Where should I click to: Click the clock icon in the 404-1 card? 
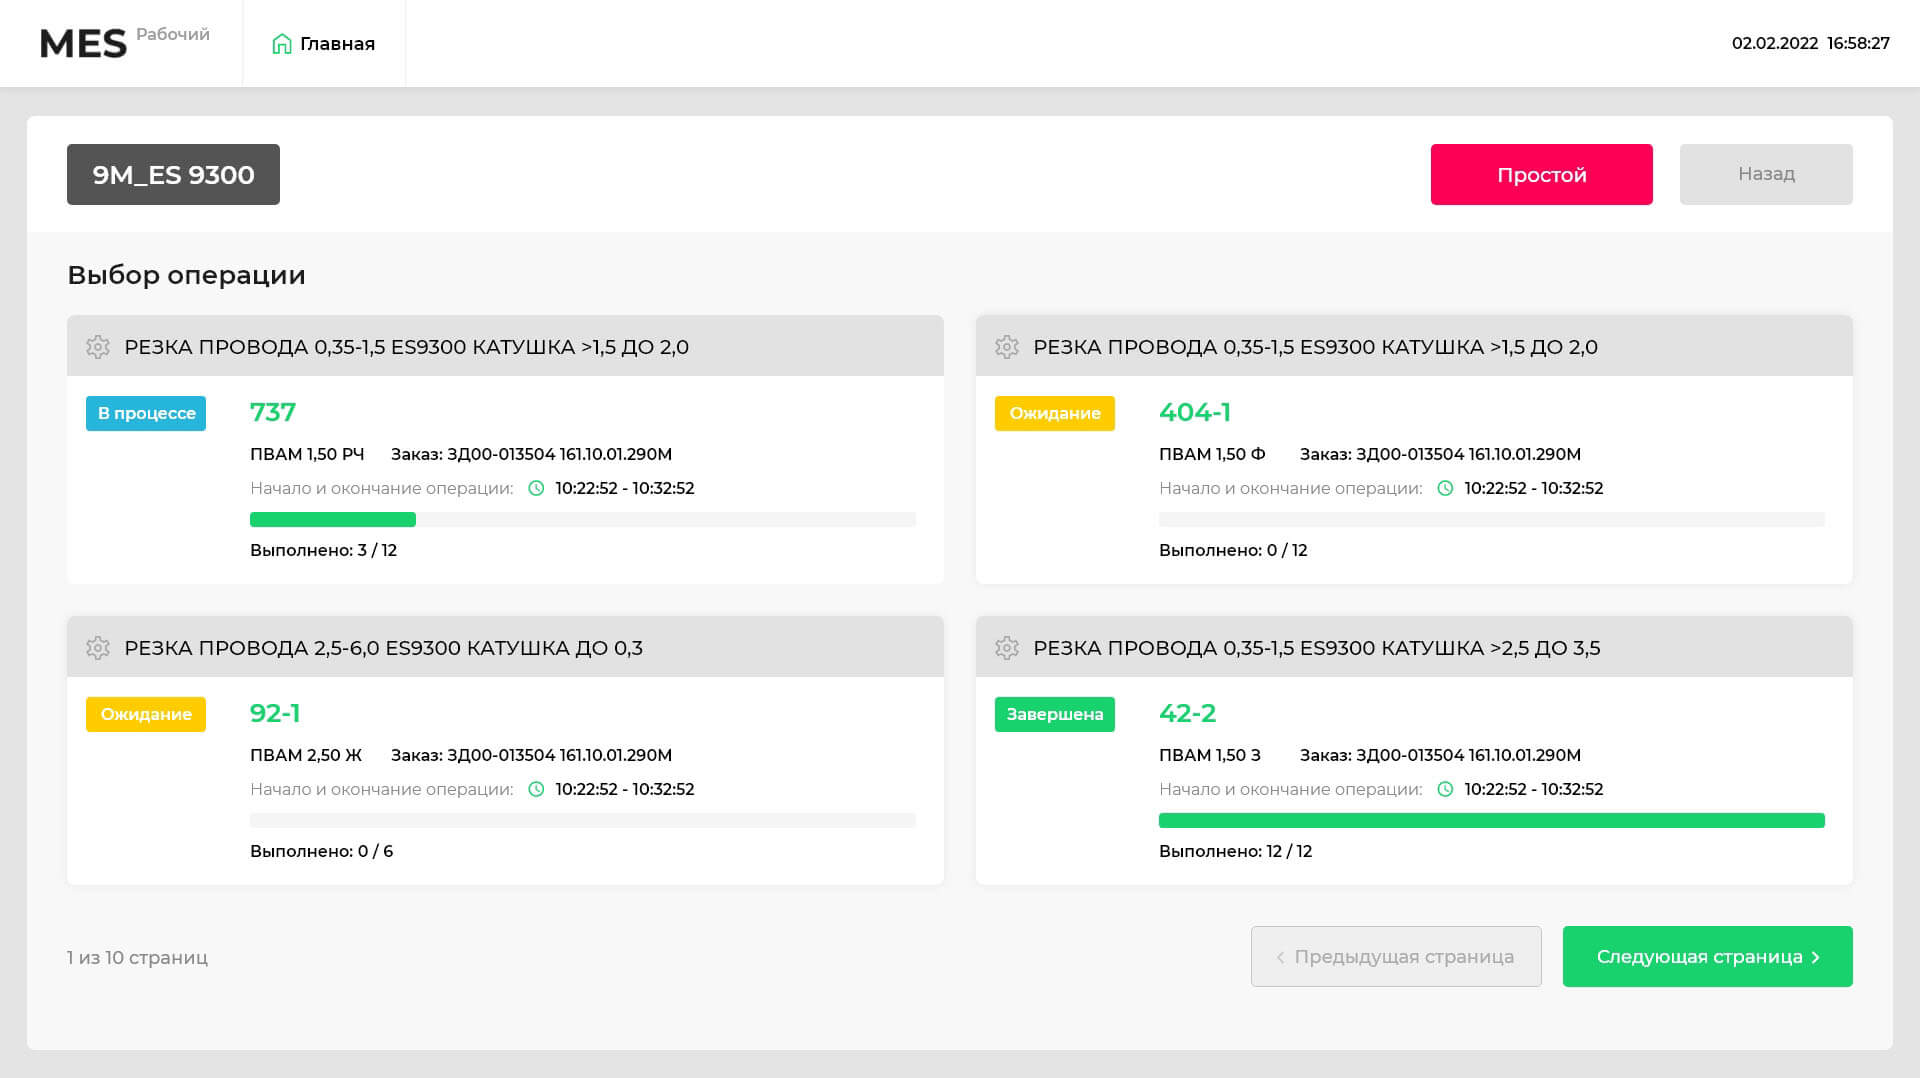tap(1445, 488)
